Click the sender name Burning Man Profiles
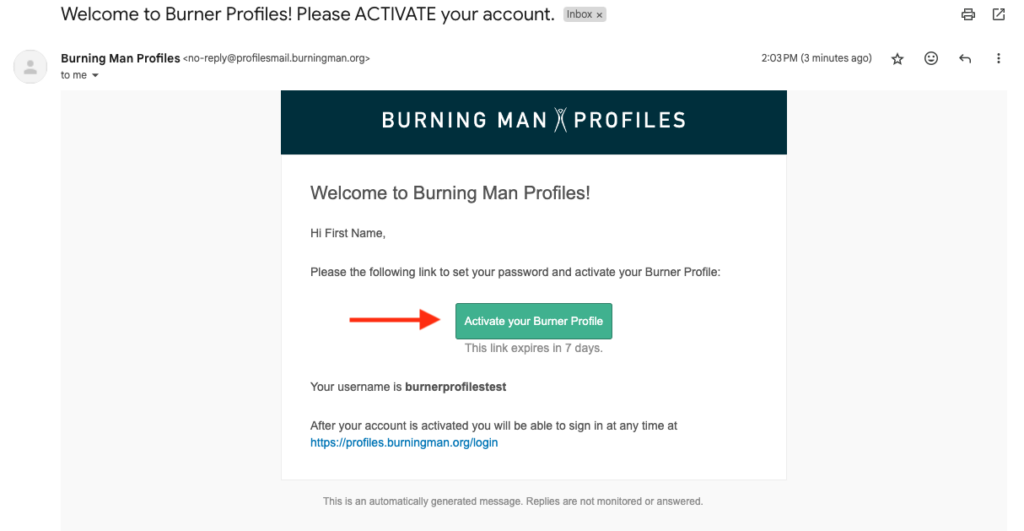This screenshot has width=1024, height=531. pos(120,58)
